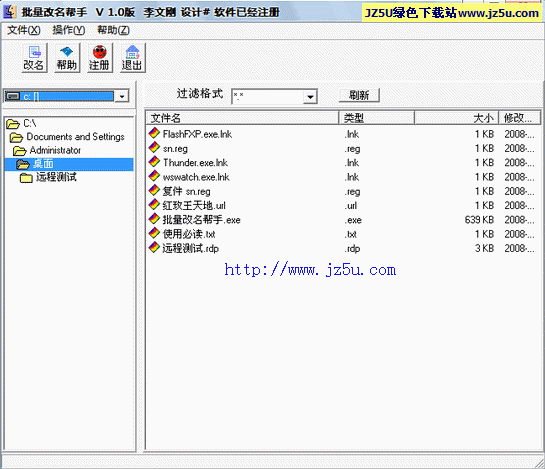Click the .url type cell
545x469 pixels.
click(351, 206)
